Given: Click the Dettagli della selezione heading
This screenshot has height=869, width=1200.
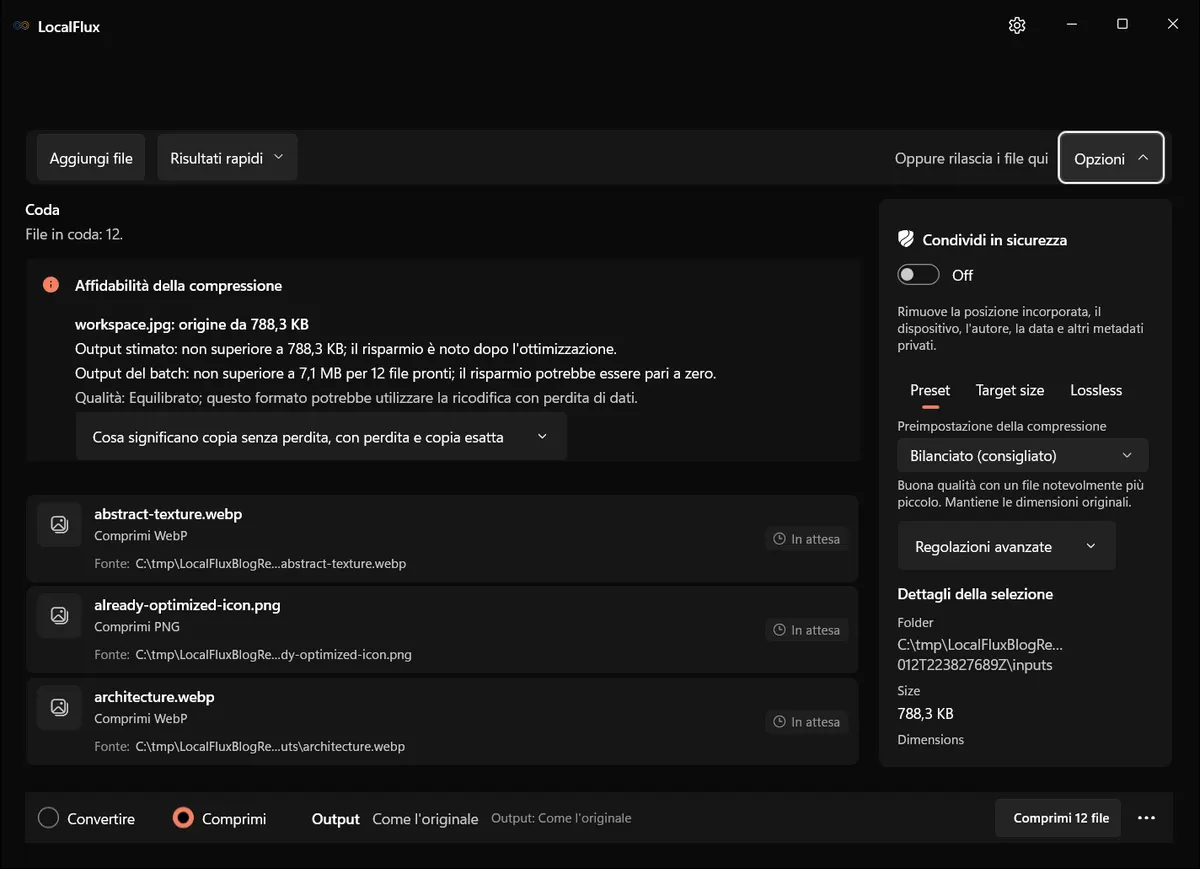Looking at the screenshot, I should point(975,594).
